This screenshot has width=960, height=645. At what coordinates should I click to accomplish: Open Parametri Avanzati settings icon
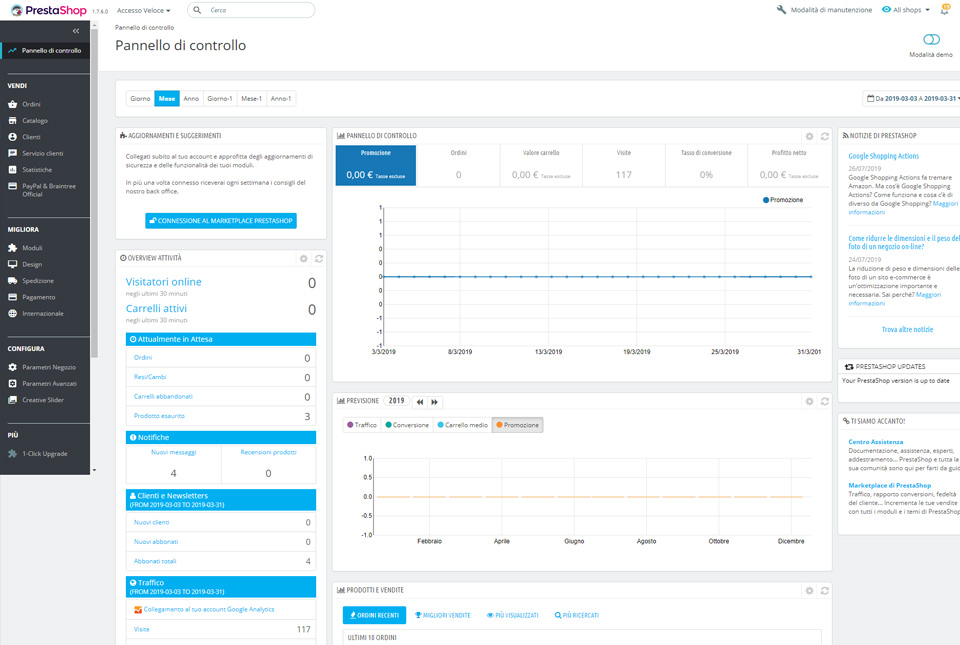(12, 384)
